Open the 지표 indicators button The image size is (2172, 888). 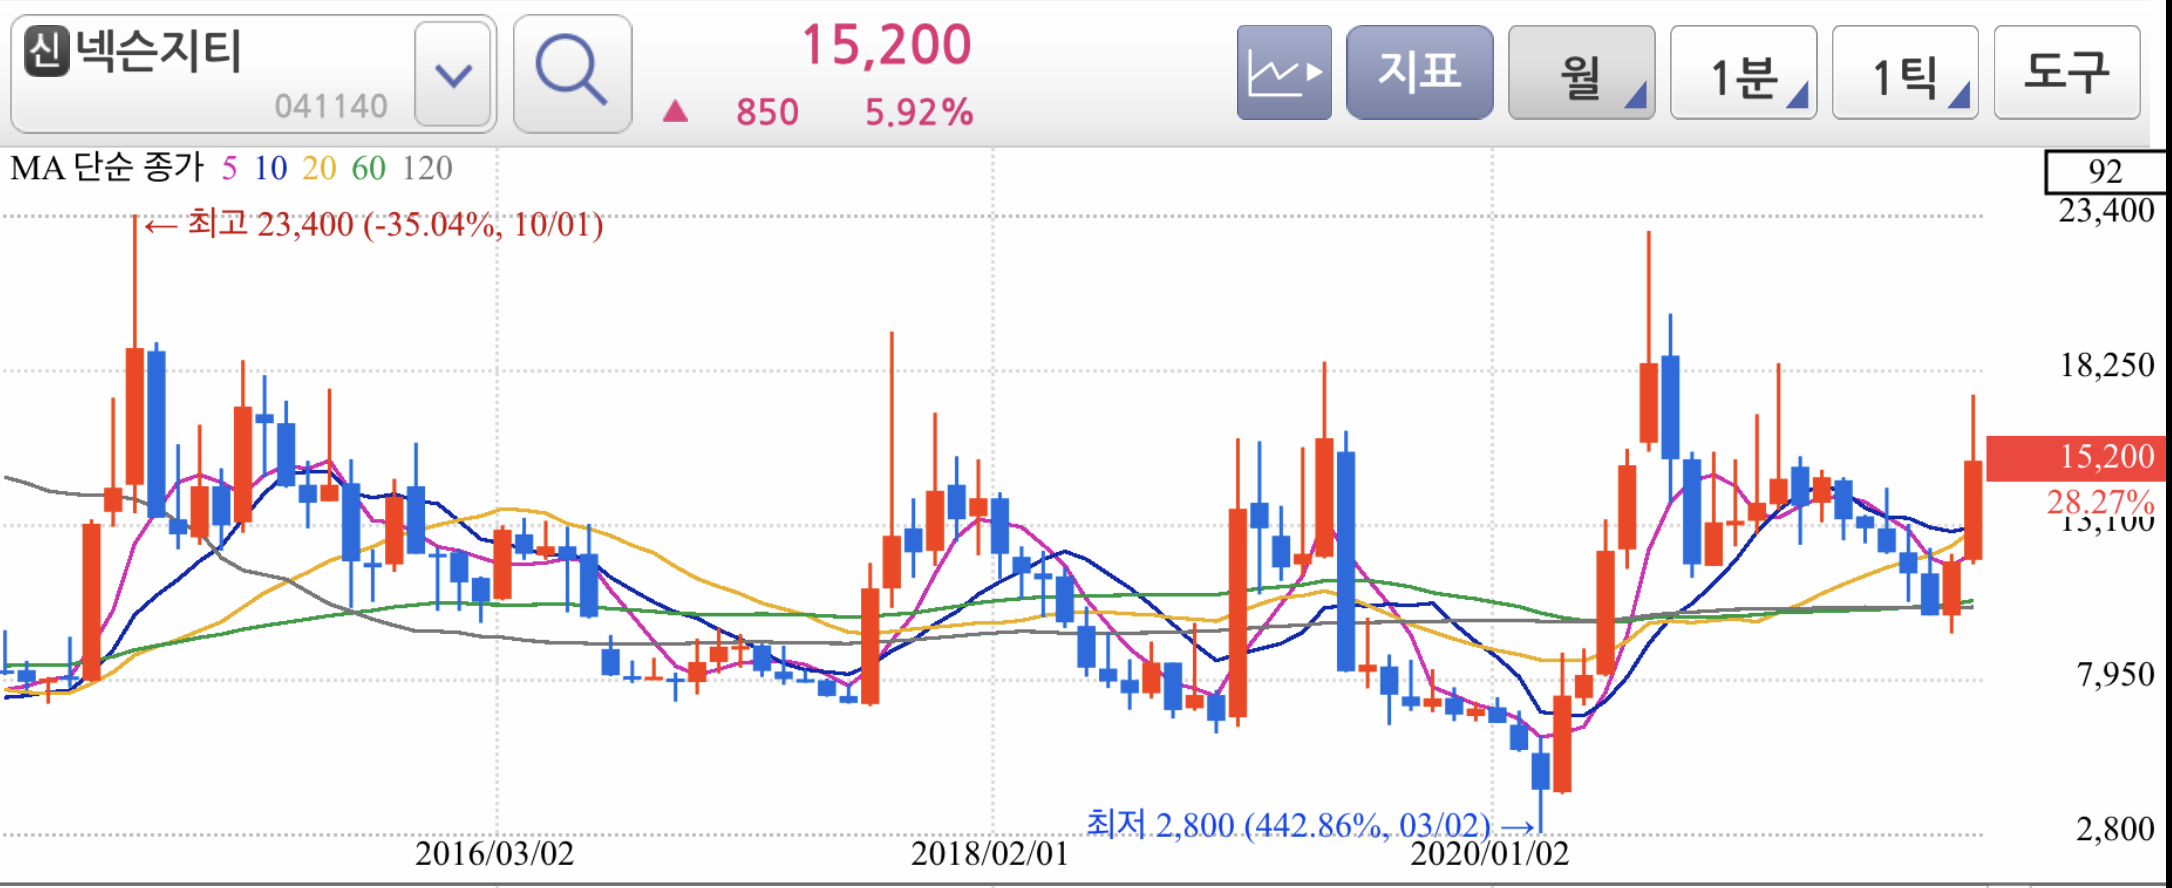click(1419, 73)
